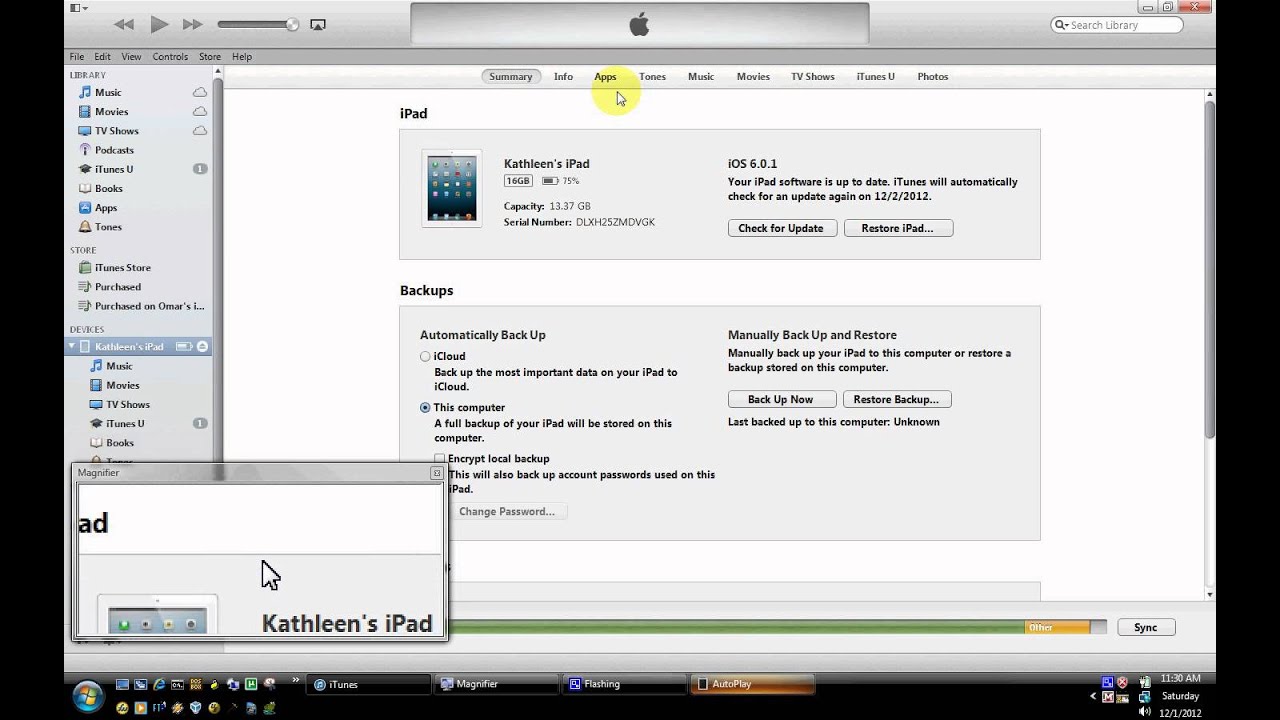Open the iTunes window menu dropdown

pyautogui.click(x=78, y=8)
